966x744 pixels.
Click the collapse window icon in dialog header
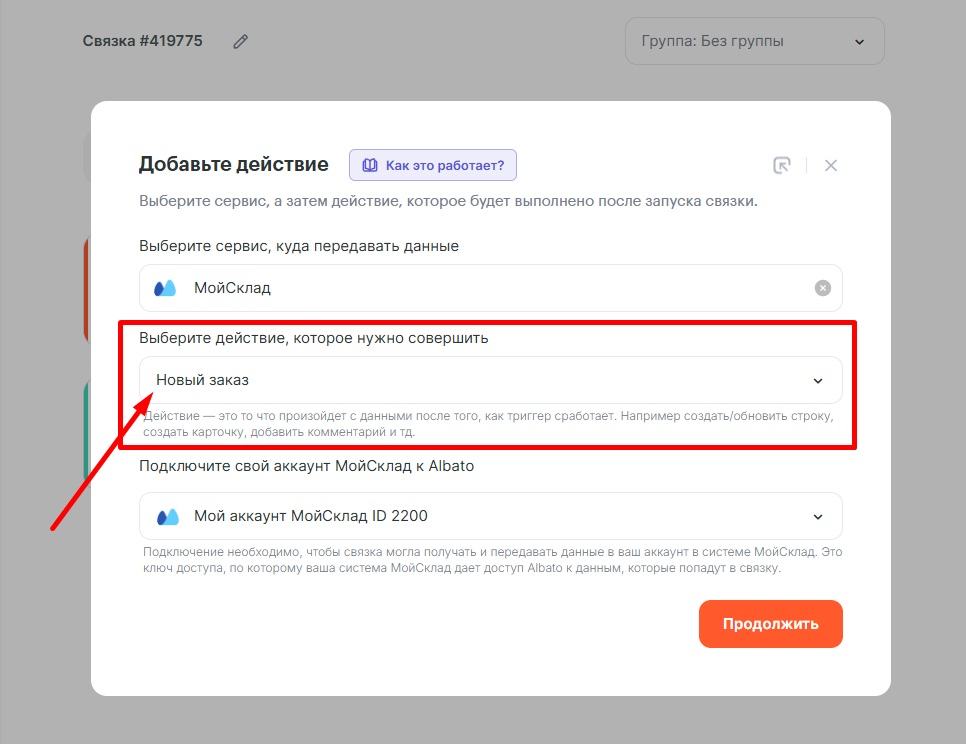(782, 165)
